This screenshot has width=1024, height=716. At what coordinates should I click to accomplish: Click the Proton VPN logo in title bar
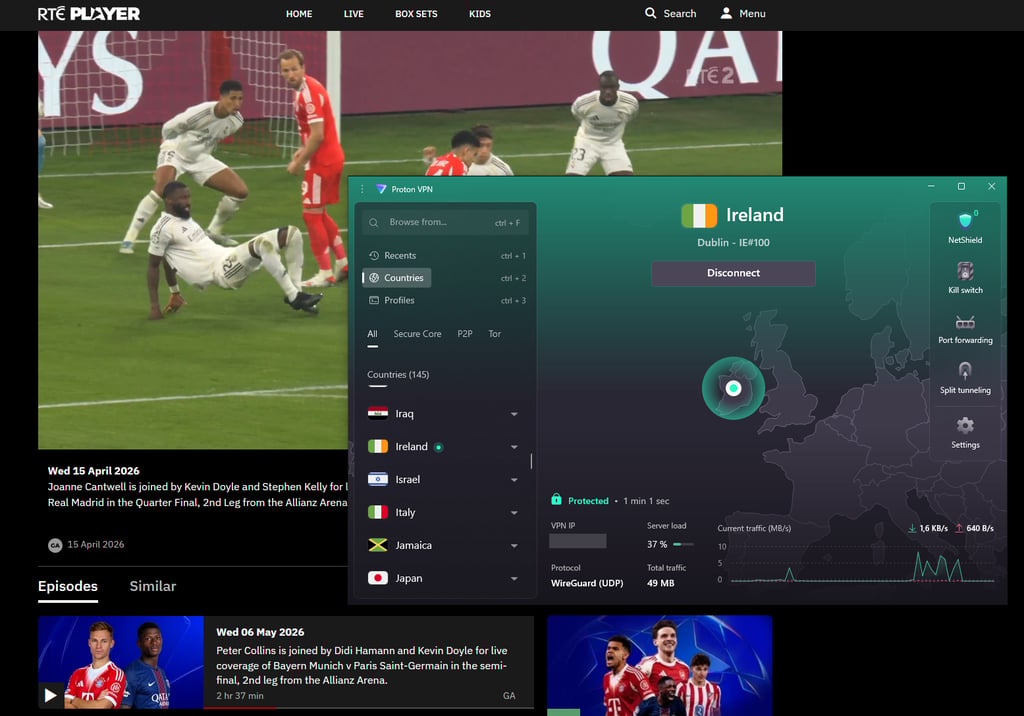point(381,189)
